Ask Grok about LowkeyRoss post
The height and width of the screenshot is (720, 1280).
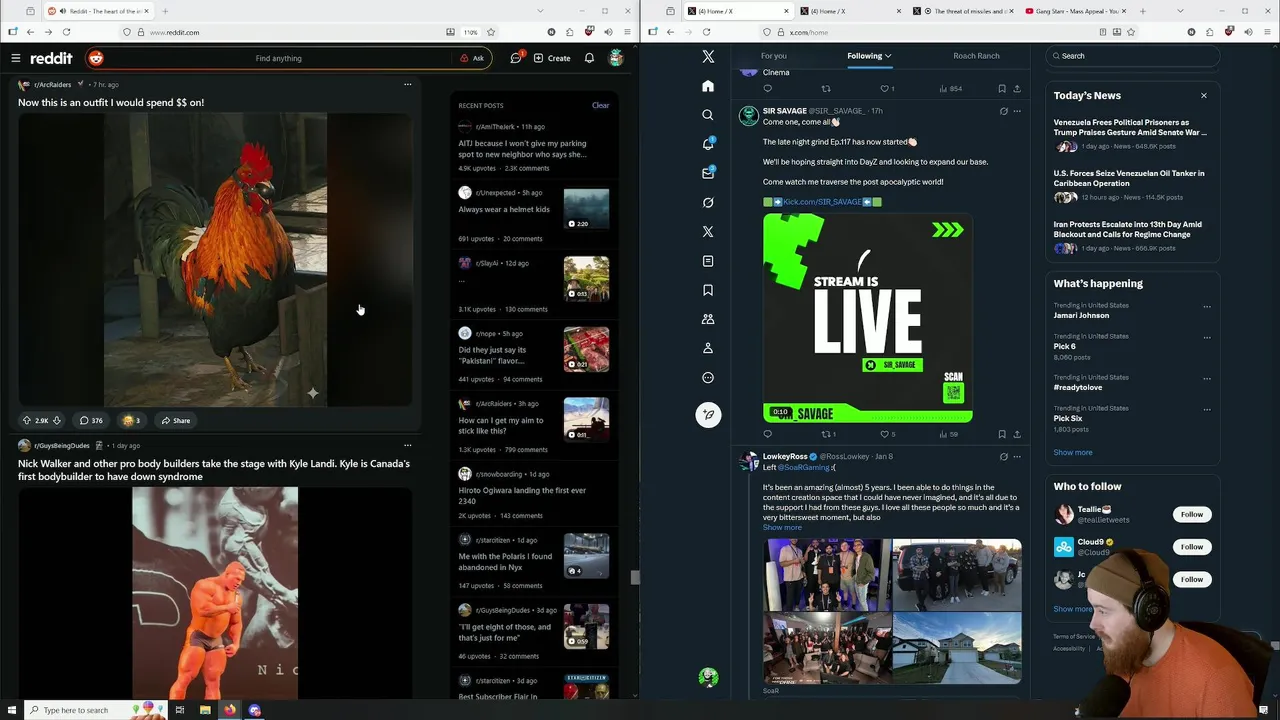tap(1003, 456)
